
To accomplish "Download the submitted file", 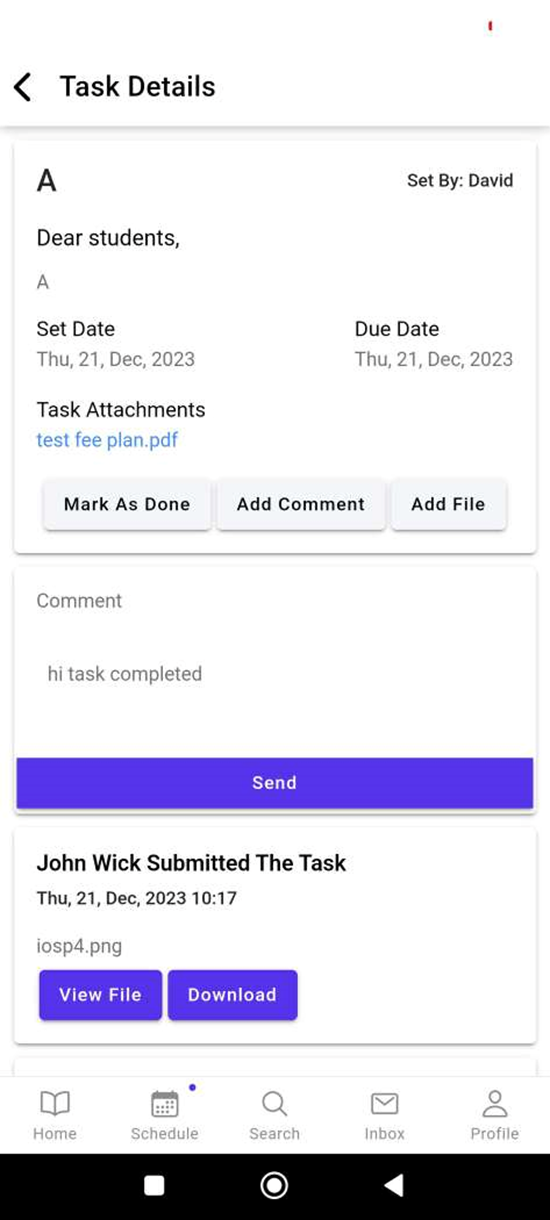I will pos(232,994).
